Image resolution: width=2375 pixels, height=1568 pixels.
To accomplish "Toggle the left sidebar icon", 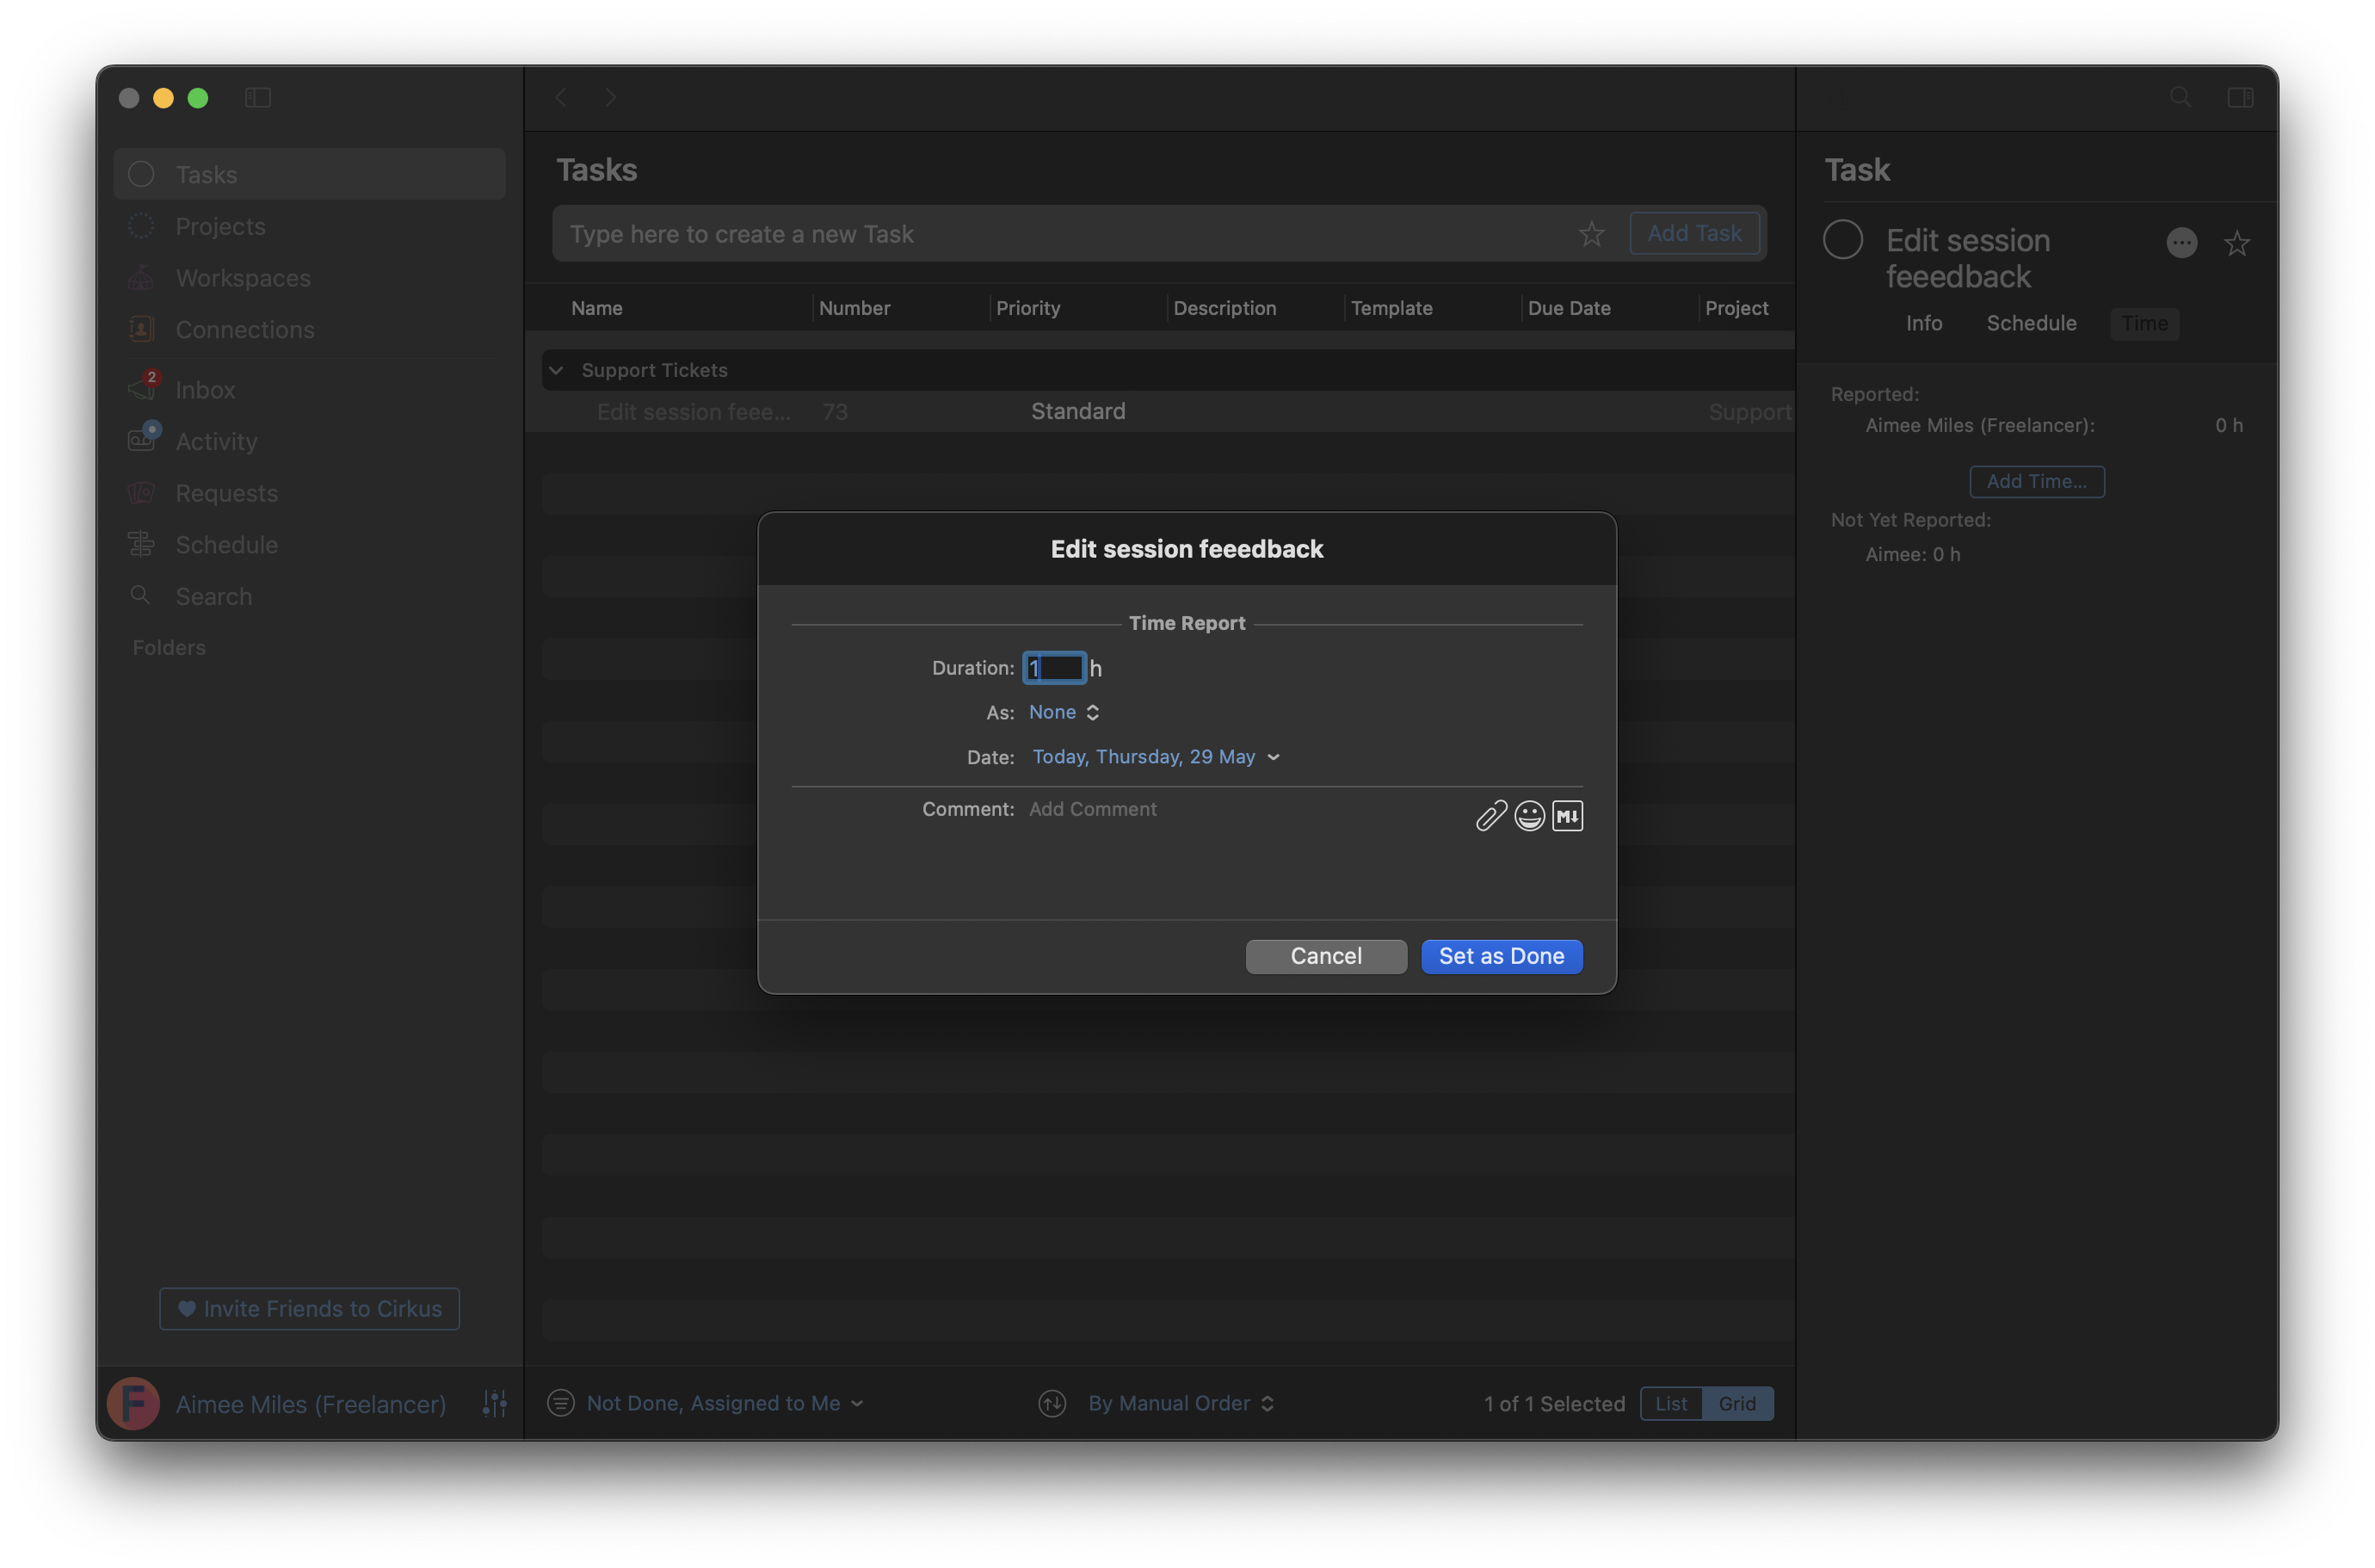I will (x=258, y=97).
